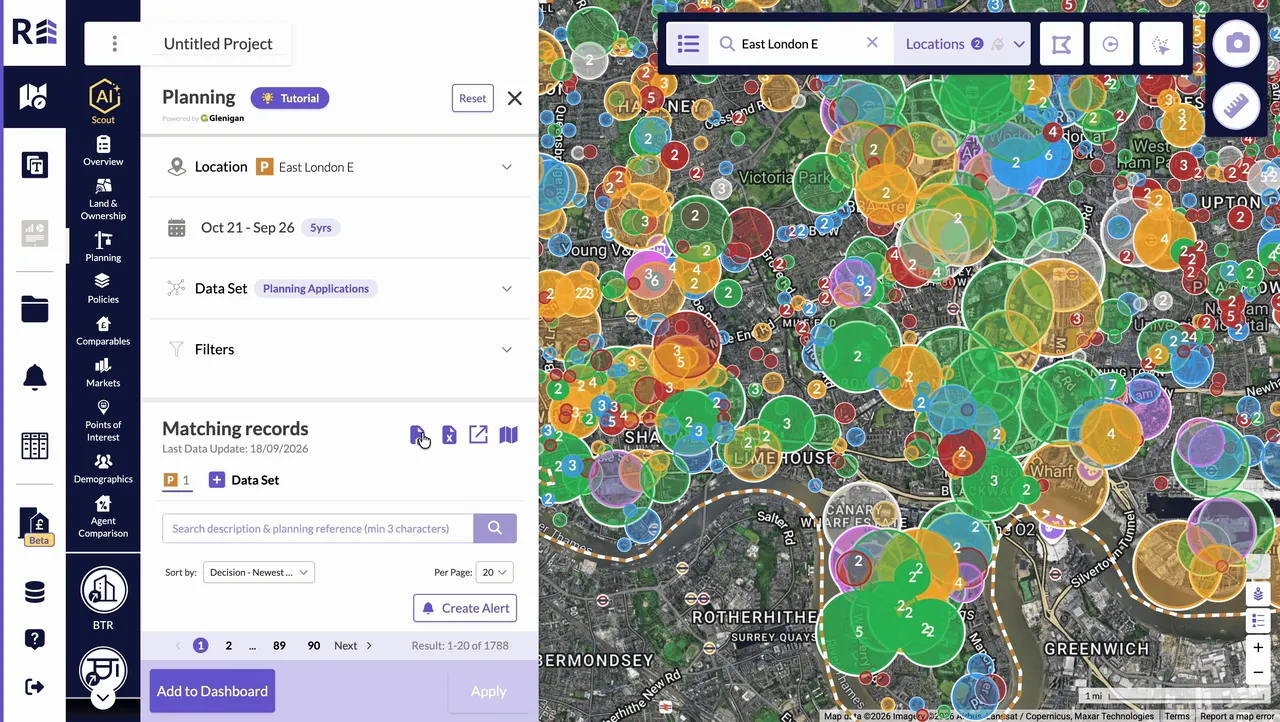Open the Comparables section

coord(103,331)
